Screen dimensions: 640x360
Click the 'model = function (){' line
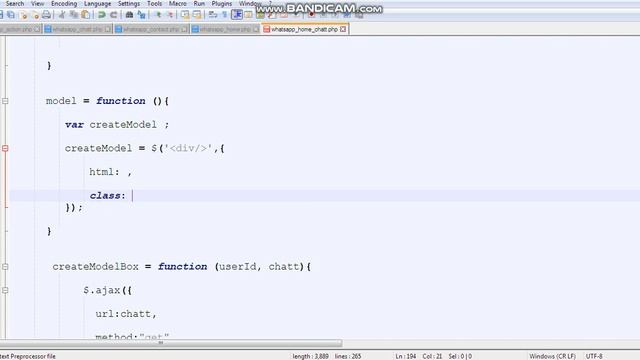107,101
